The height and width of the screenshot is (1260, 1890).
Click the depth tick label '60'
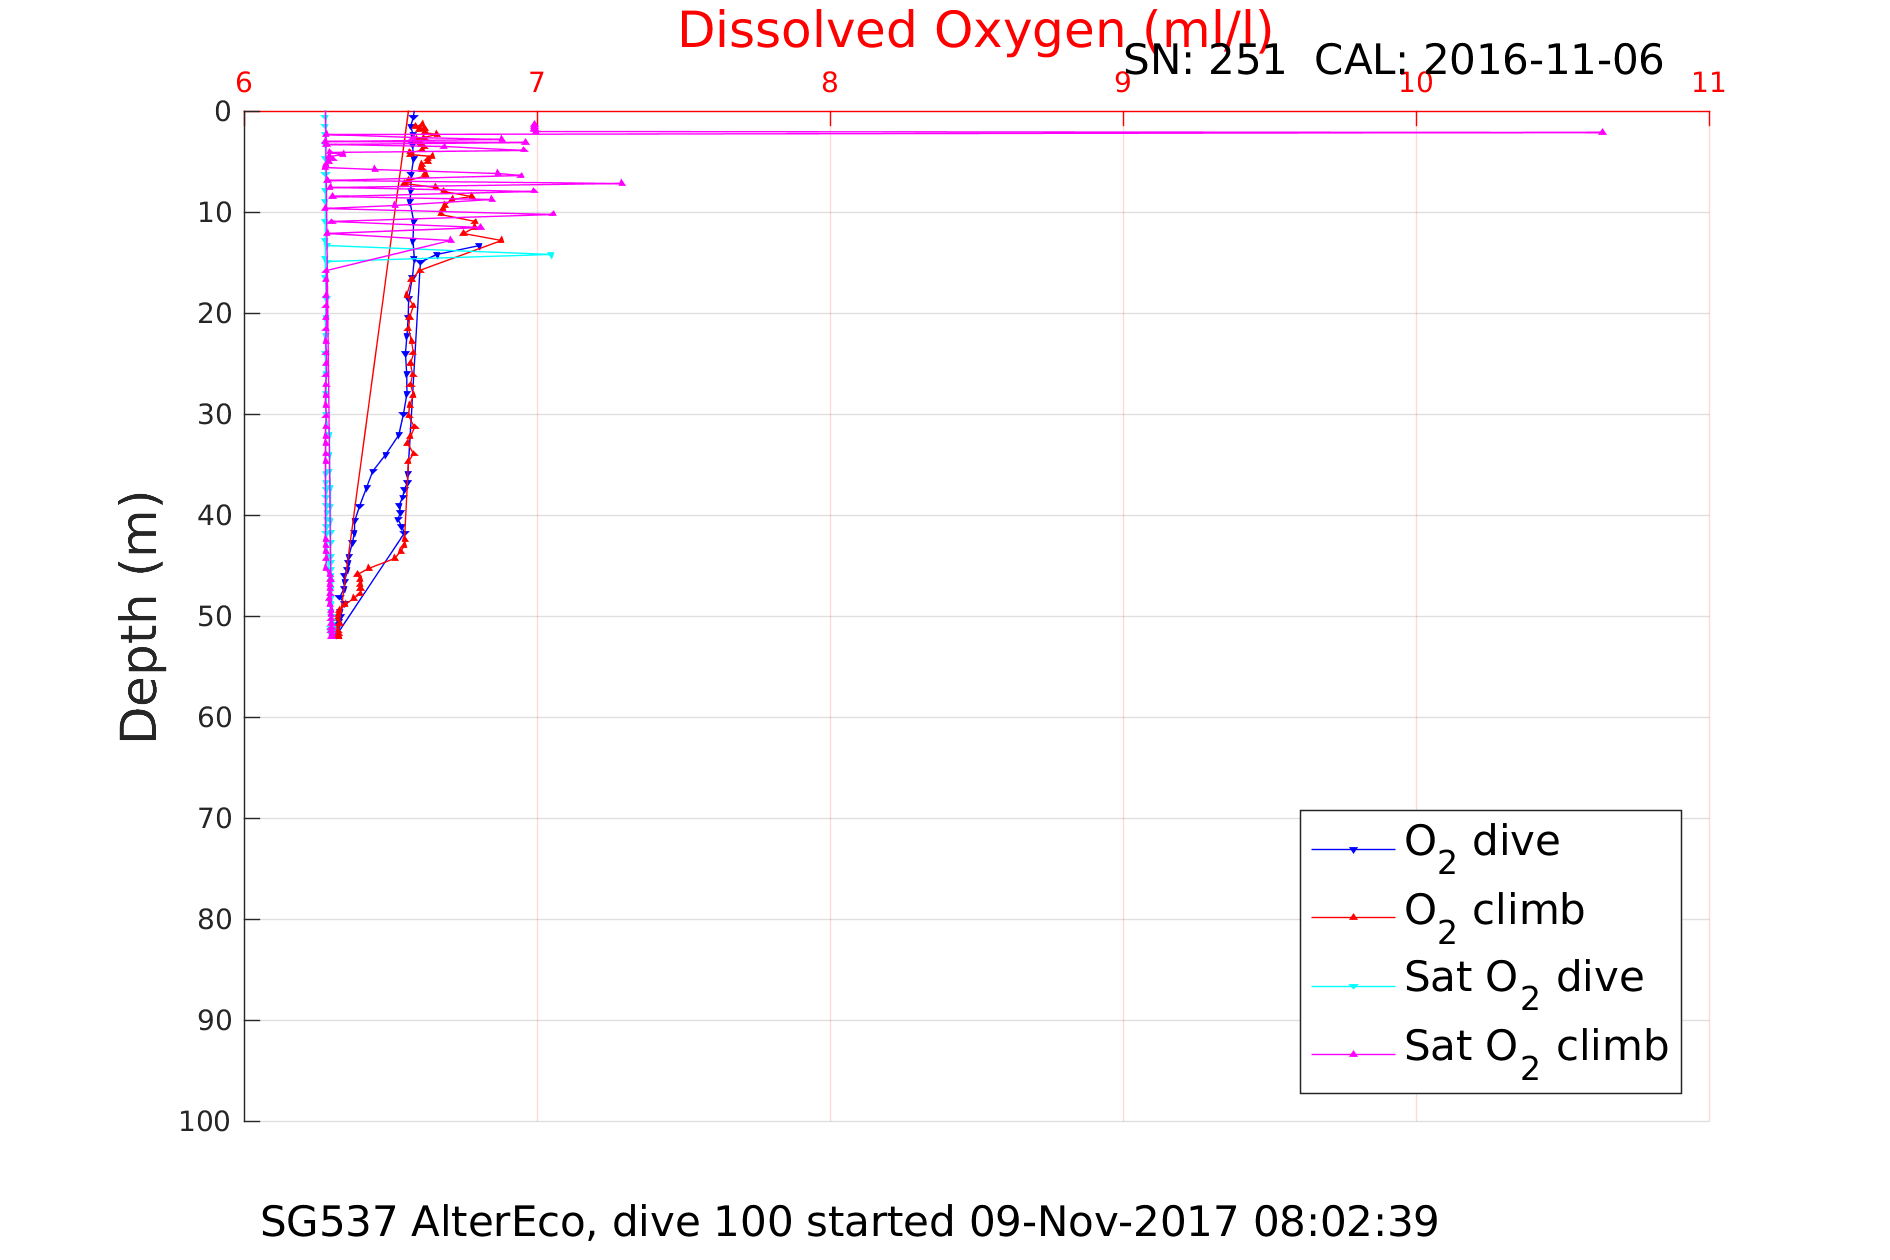coord(215,718)
